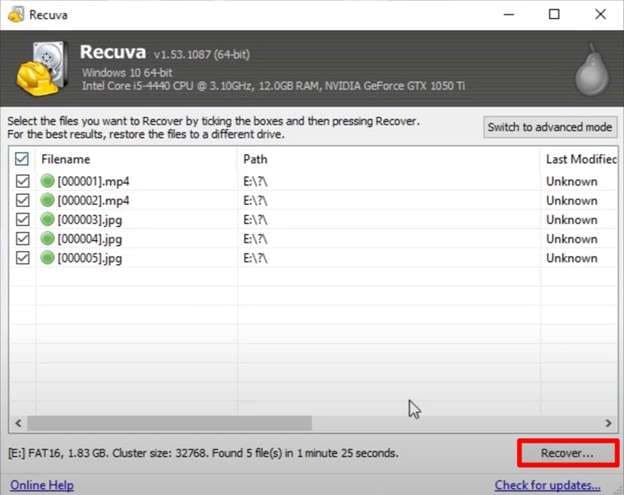Click the Piriform pear logo
This screenshot has width=624, height=495.
click(x=592, y=70)
